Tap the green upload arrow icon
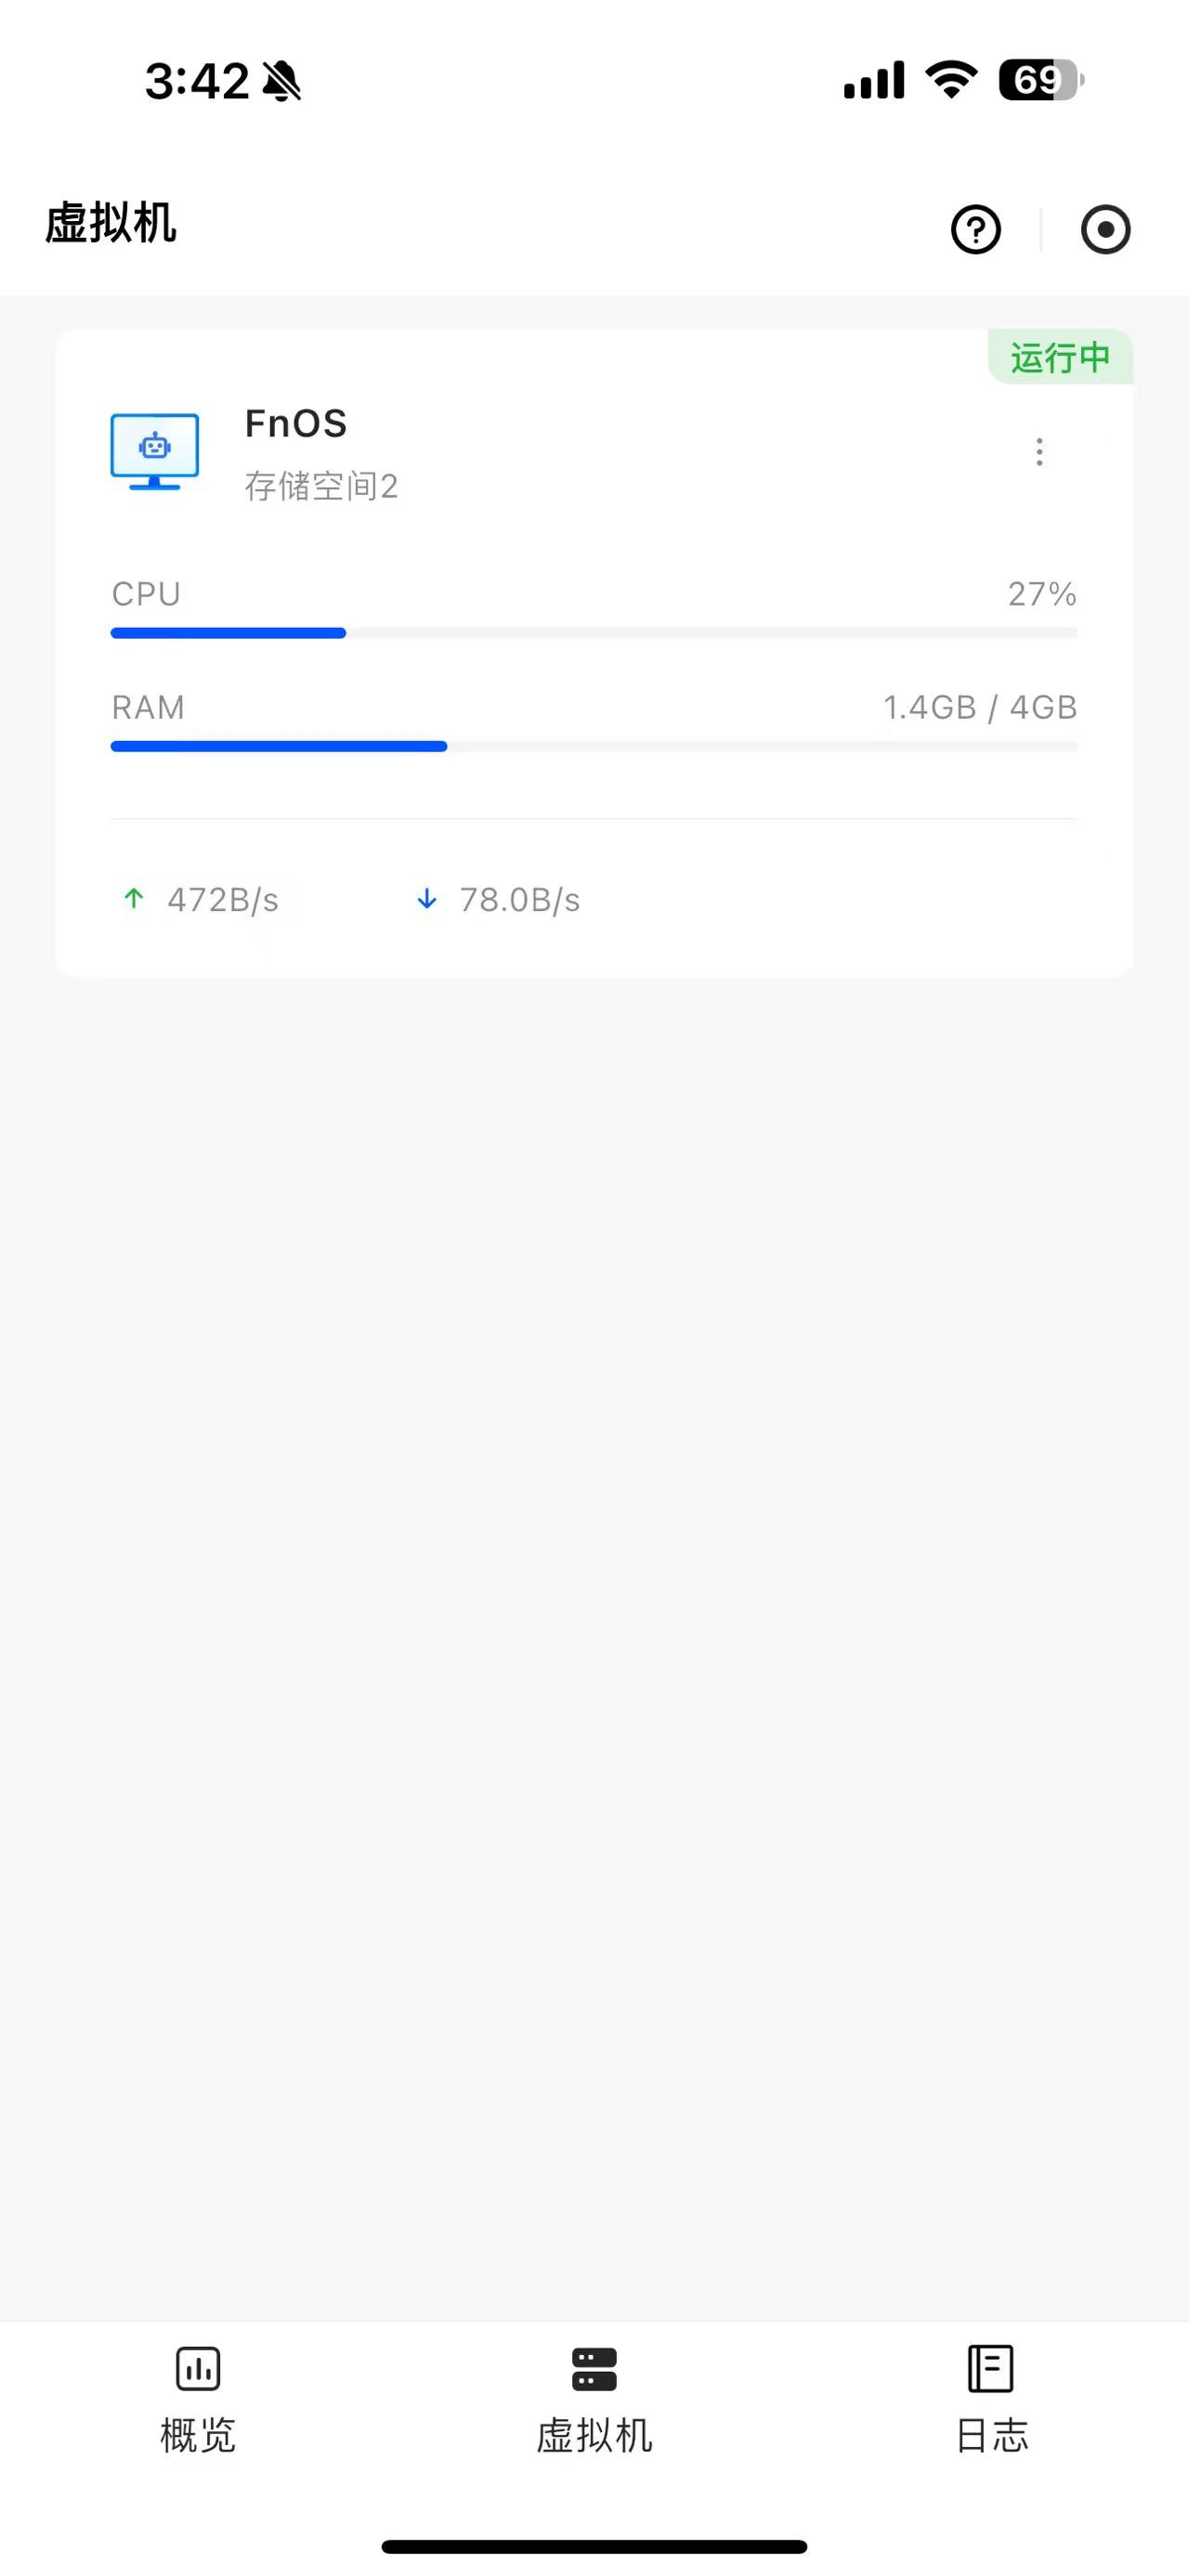Image resolution: width=1189 pixels, height=2576 pixels. [134, 899]
